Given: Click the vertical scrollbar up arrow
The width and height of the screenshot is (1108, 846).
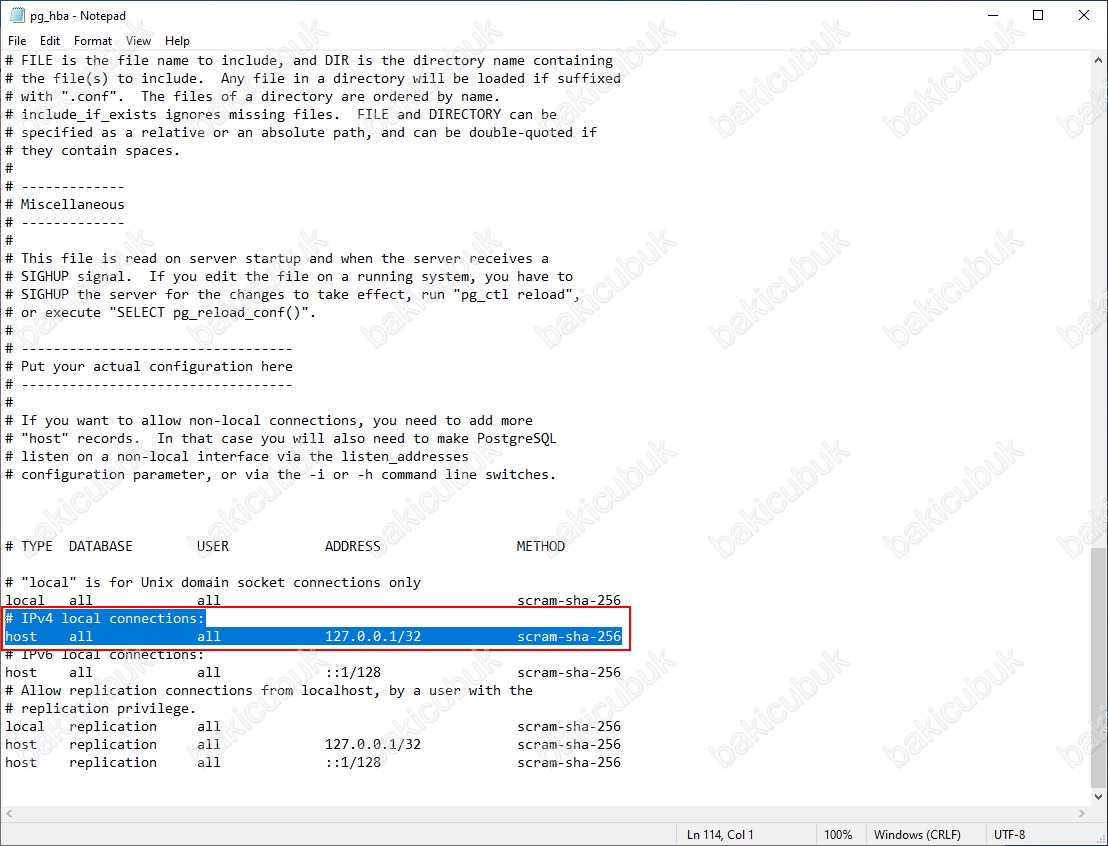Looking at the screenshot, I should [x=1097, y=61].
